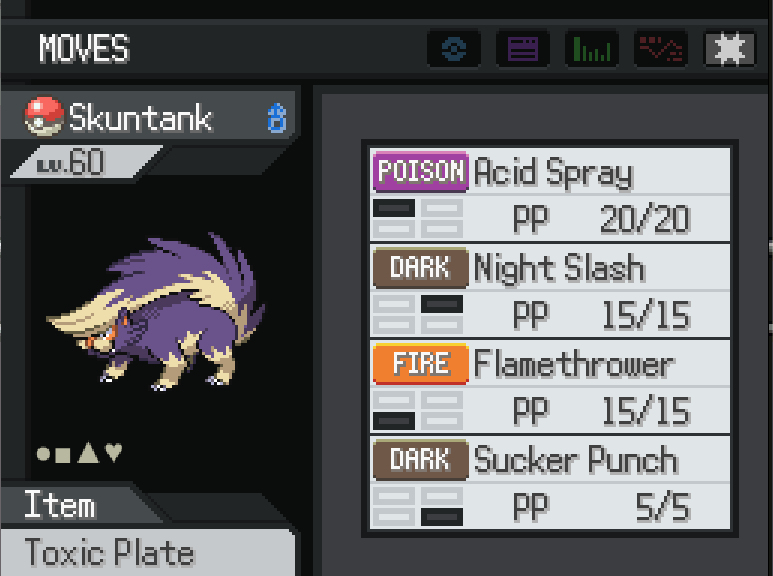Click the Toxic Plate held item
773x576 pixels.
tap(109, 552)
